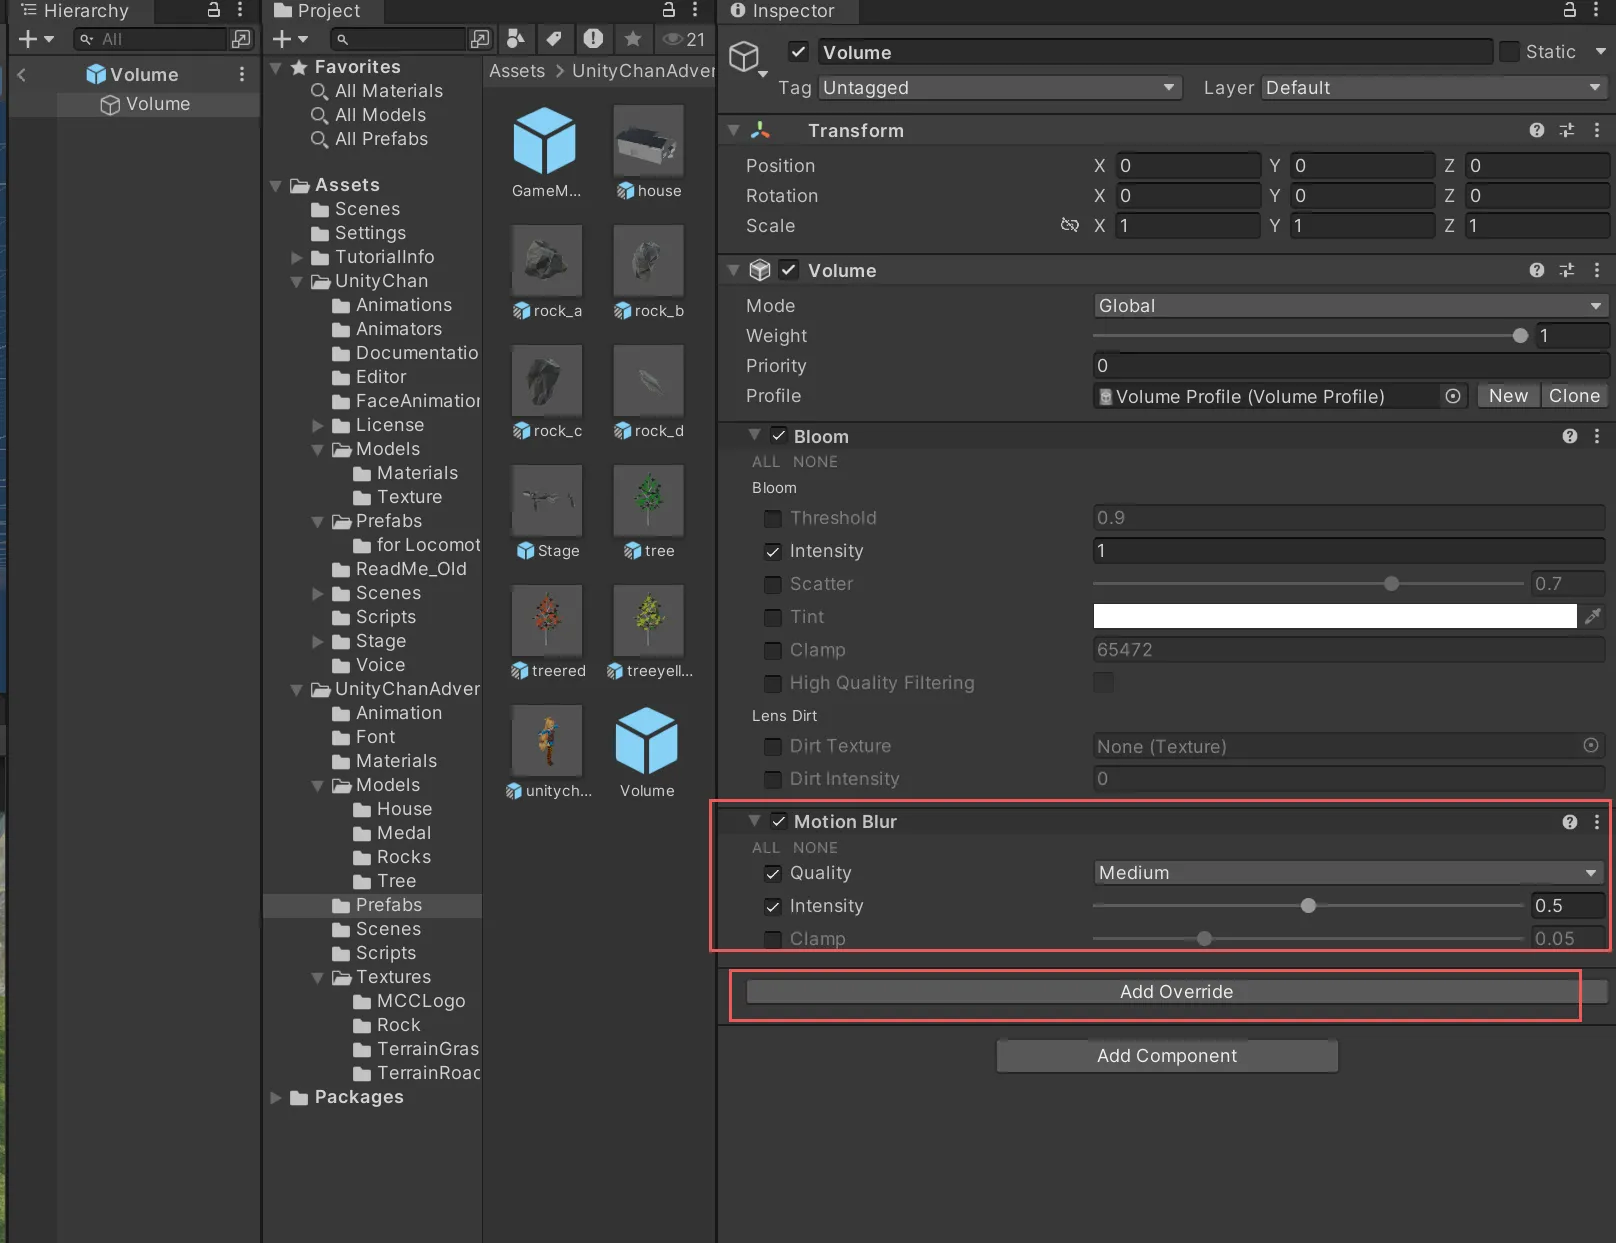Open the Motion Blur Quality dropdown
Image resolution: width=1616 pixels, height=1243 pixels.
coord(1347,873)
